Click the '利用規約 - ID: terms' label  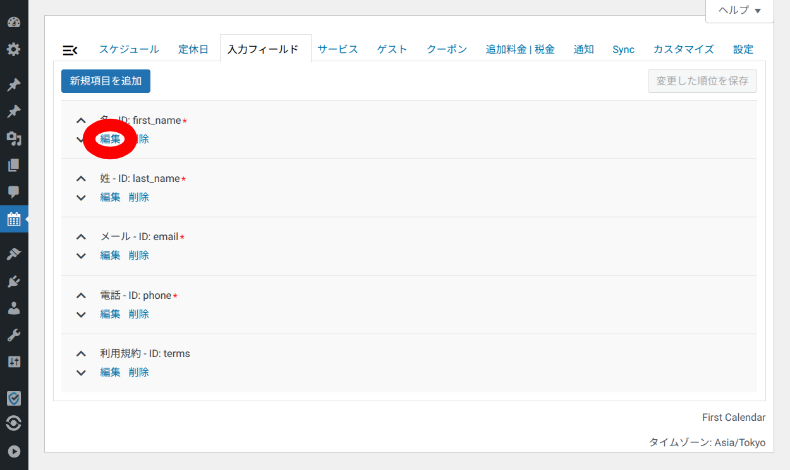(145, 354)
